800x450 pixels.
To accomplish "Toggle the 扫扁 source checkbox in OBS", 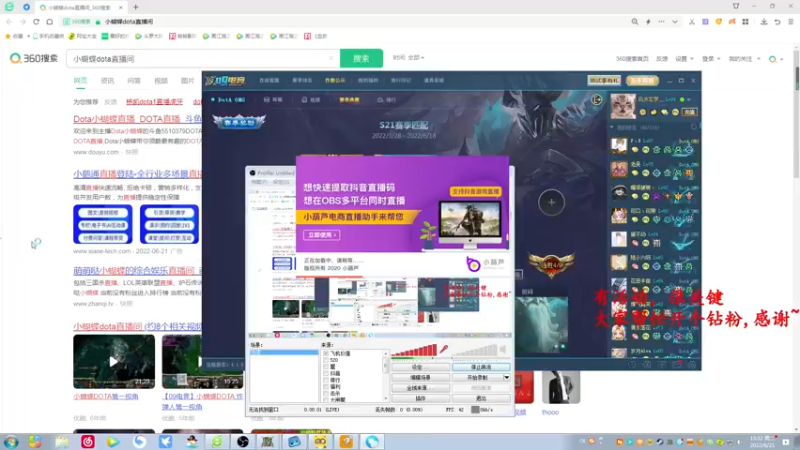I will coord(326,373).
